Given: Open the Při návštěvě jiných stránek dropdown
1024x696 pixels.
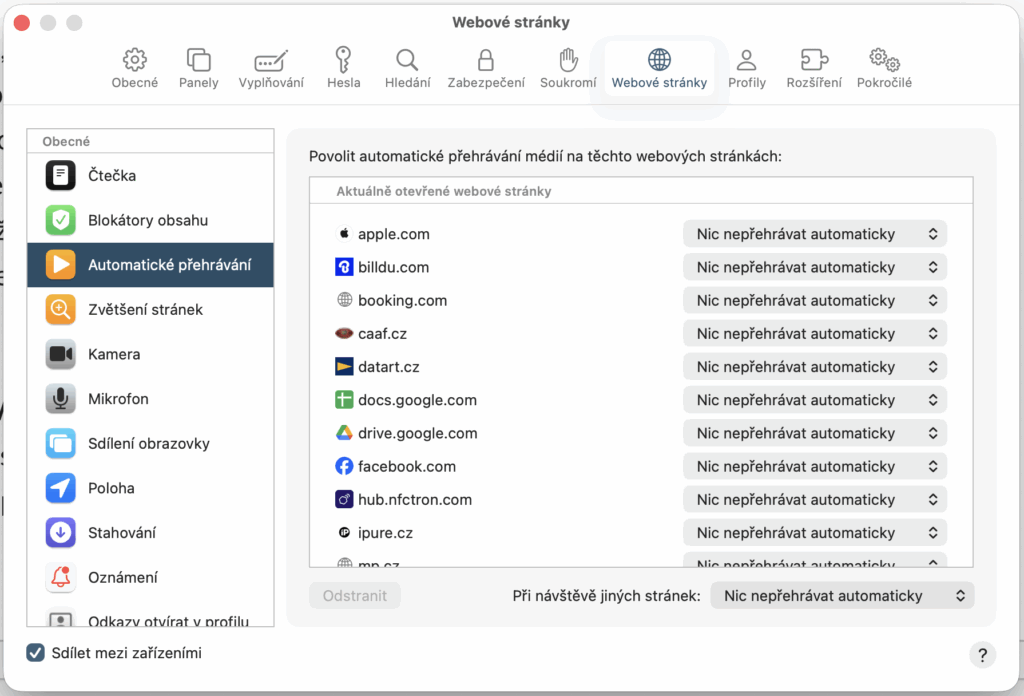Looking at the screenshot, I should point(841,595).
